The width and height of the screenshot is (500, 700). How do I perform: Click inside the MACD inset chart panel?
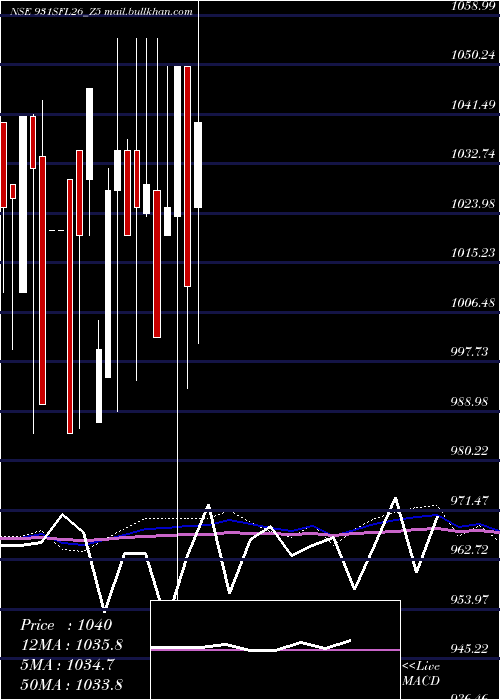coord(275,650)
